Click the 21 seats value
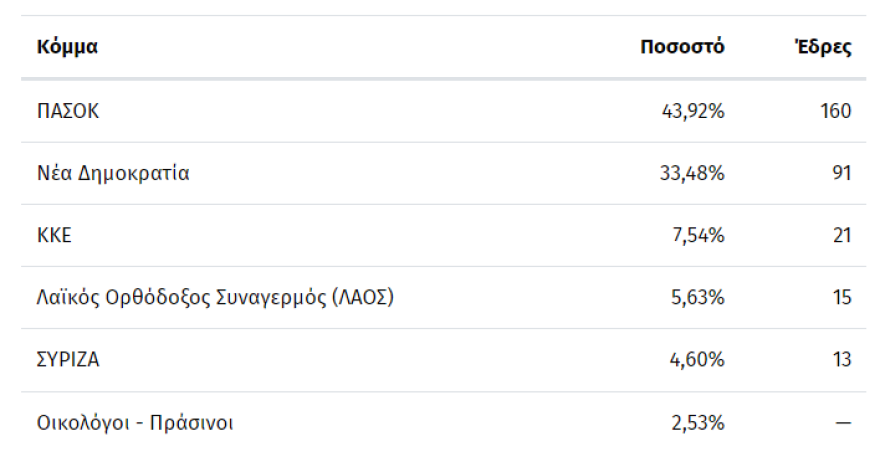Image resolution: width=880 pixels, height=467 pixels. click(840, 236)
